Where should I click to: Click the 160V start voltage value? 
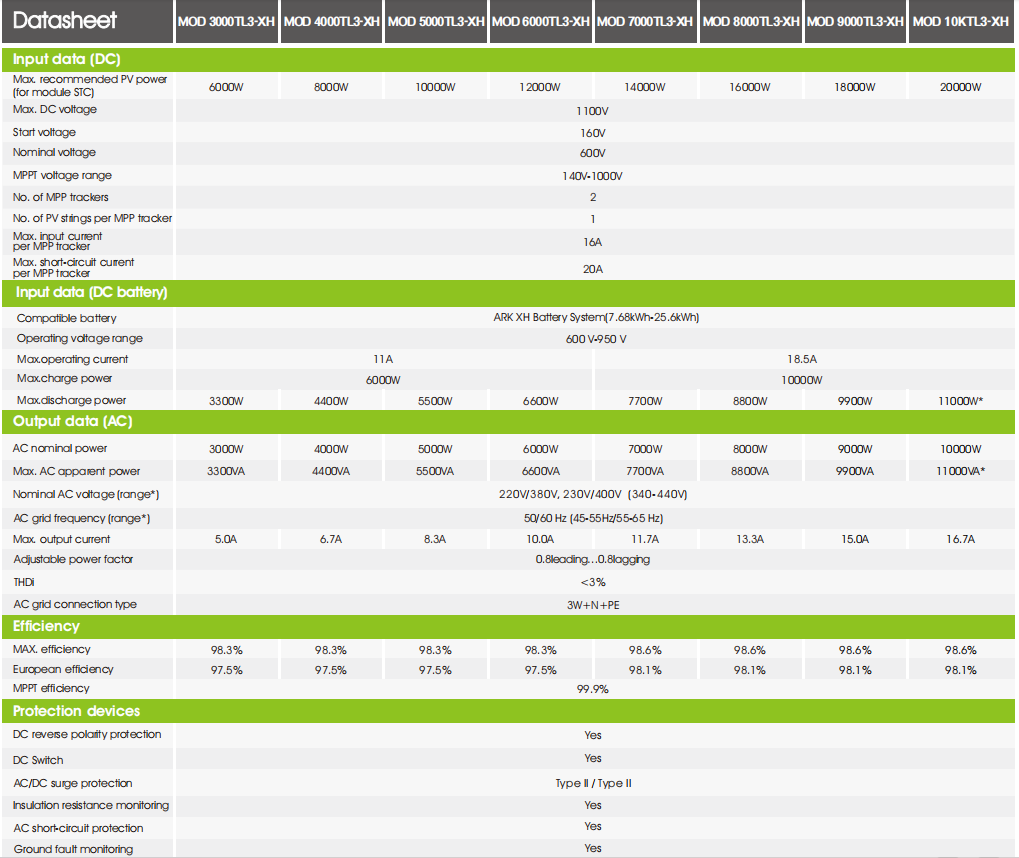[593, 133]
